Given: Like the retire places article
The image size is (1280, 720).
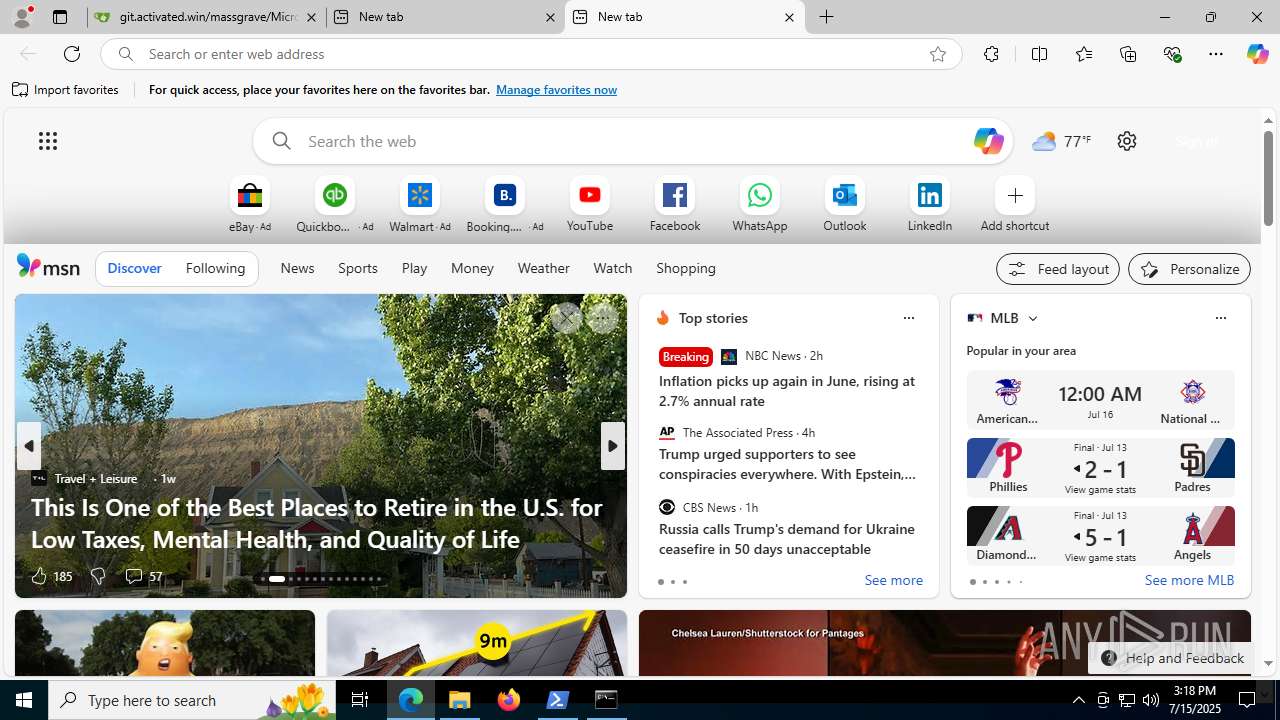Looking at the screenshot, I should pyautogui.click(x=50, y=576).
